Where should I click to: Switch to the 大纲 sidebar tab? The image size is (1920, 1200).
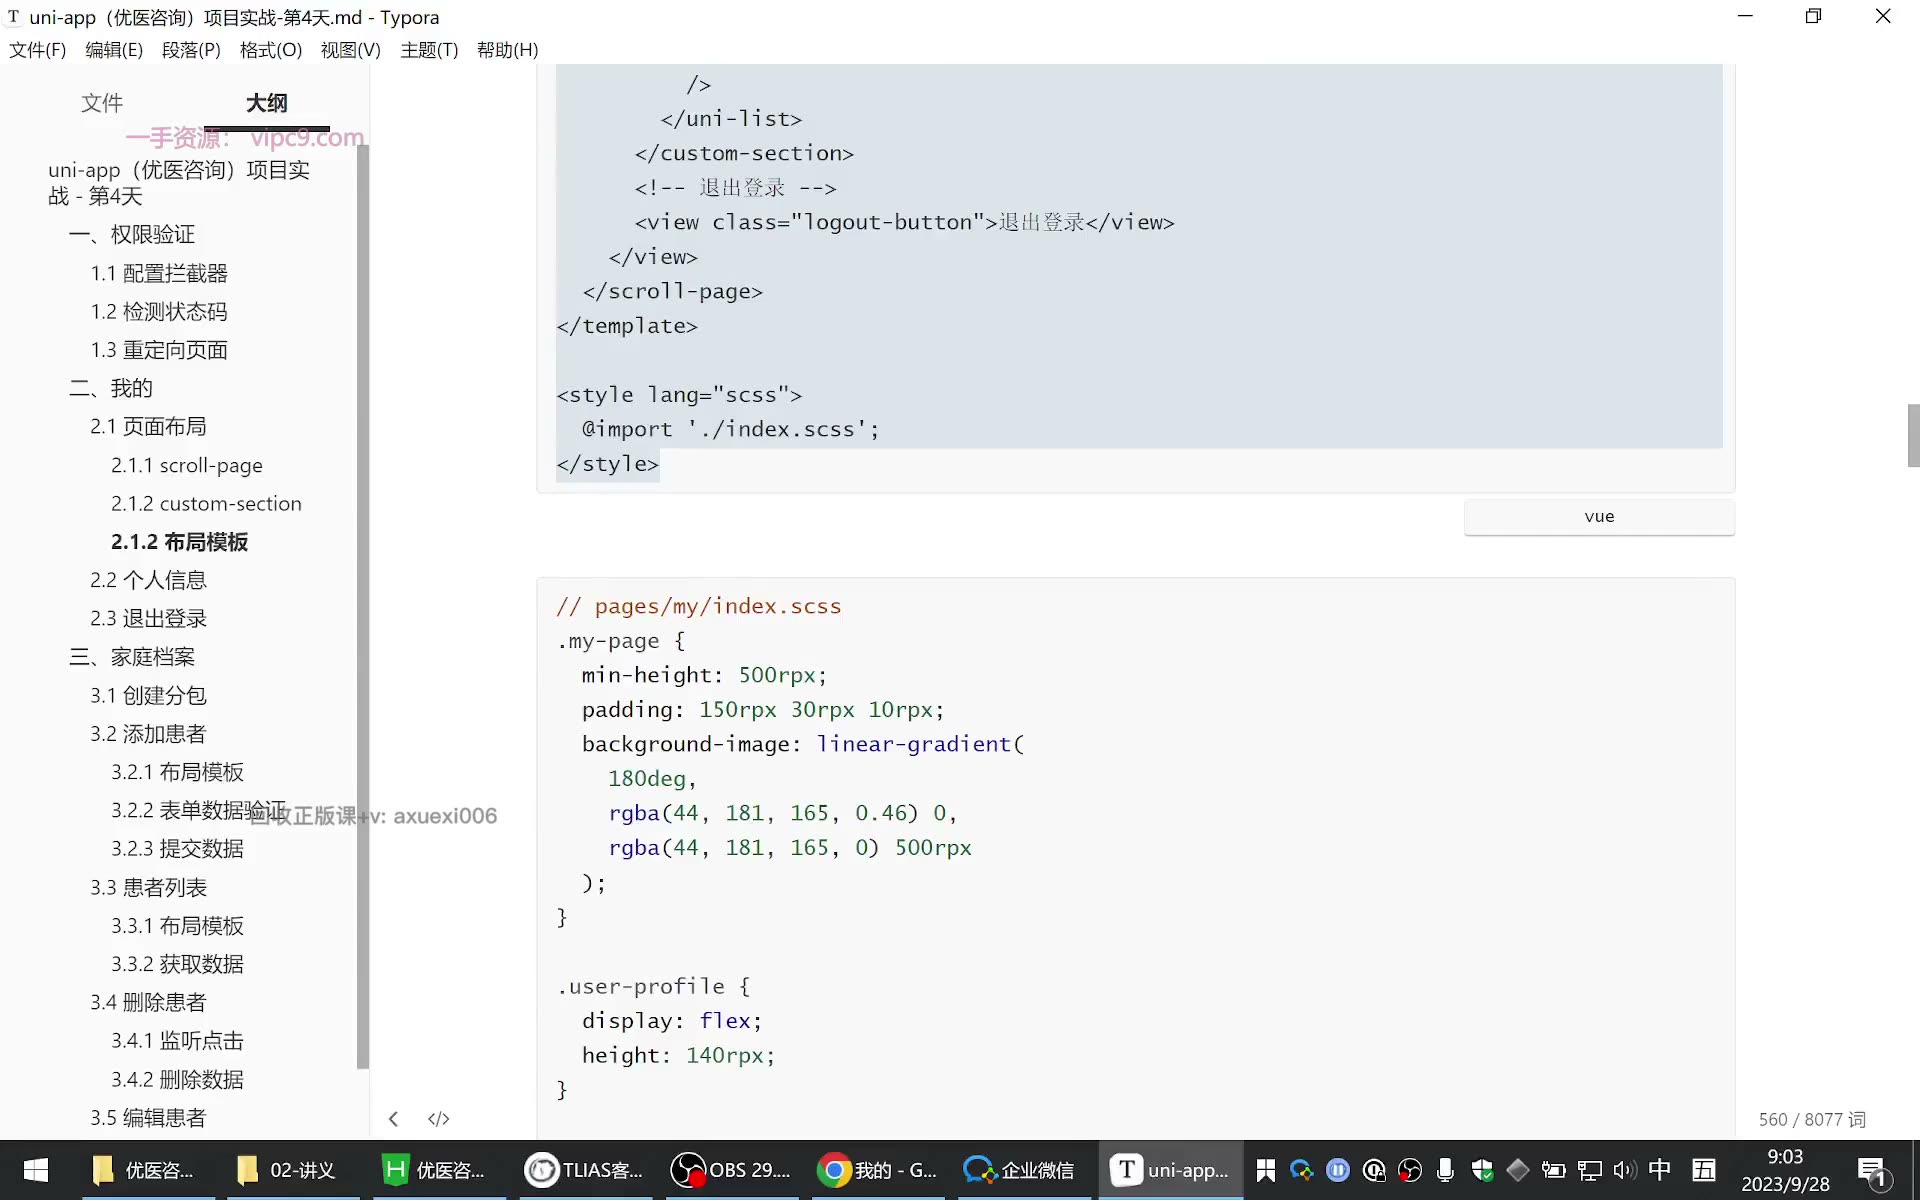(267, 103)
